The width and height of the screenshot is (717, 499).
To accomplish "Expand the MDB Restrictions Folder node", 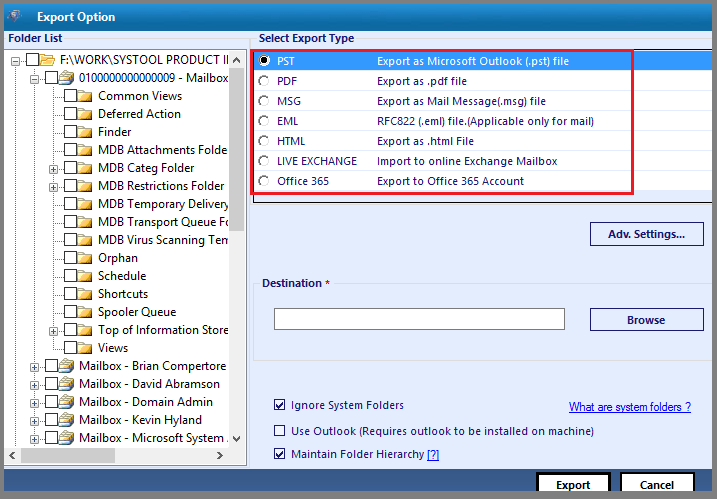I will point(54,187).
